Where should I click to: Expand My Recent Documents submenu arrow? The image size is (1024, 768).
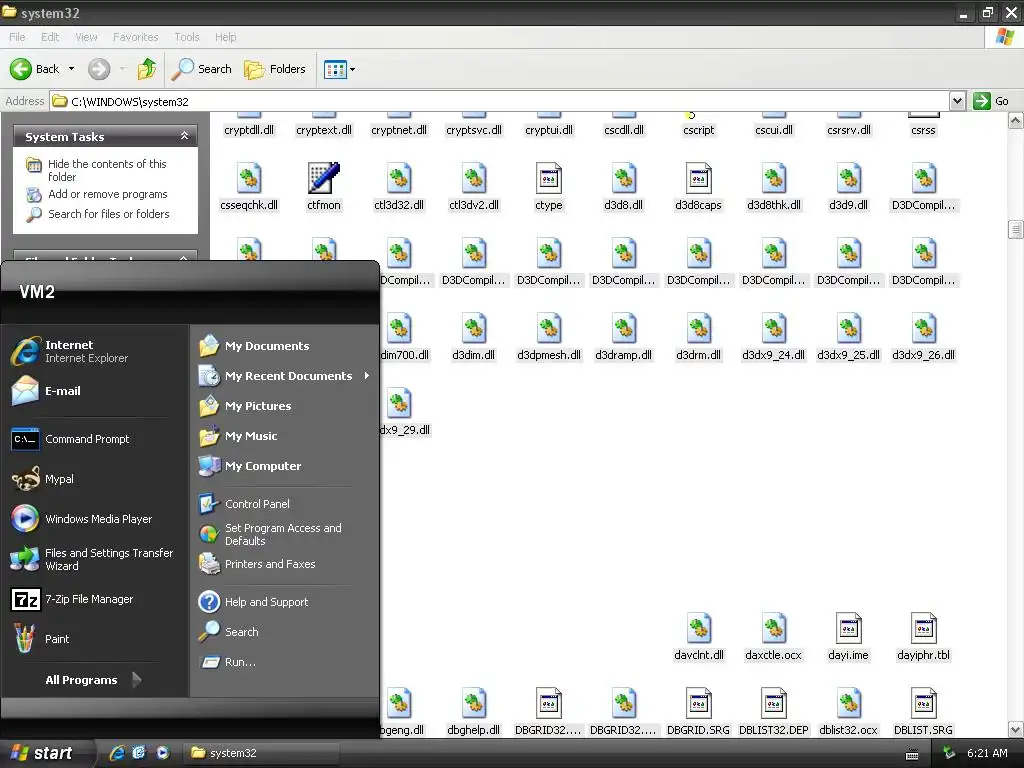coord(366,376)
